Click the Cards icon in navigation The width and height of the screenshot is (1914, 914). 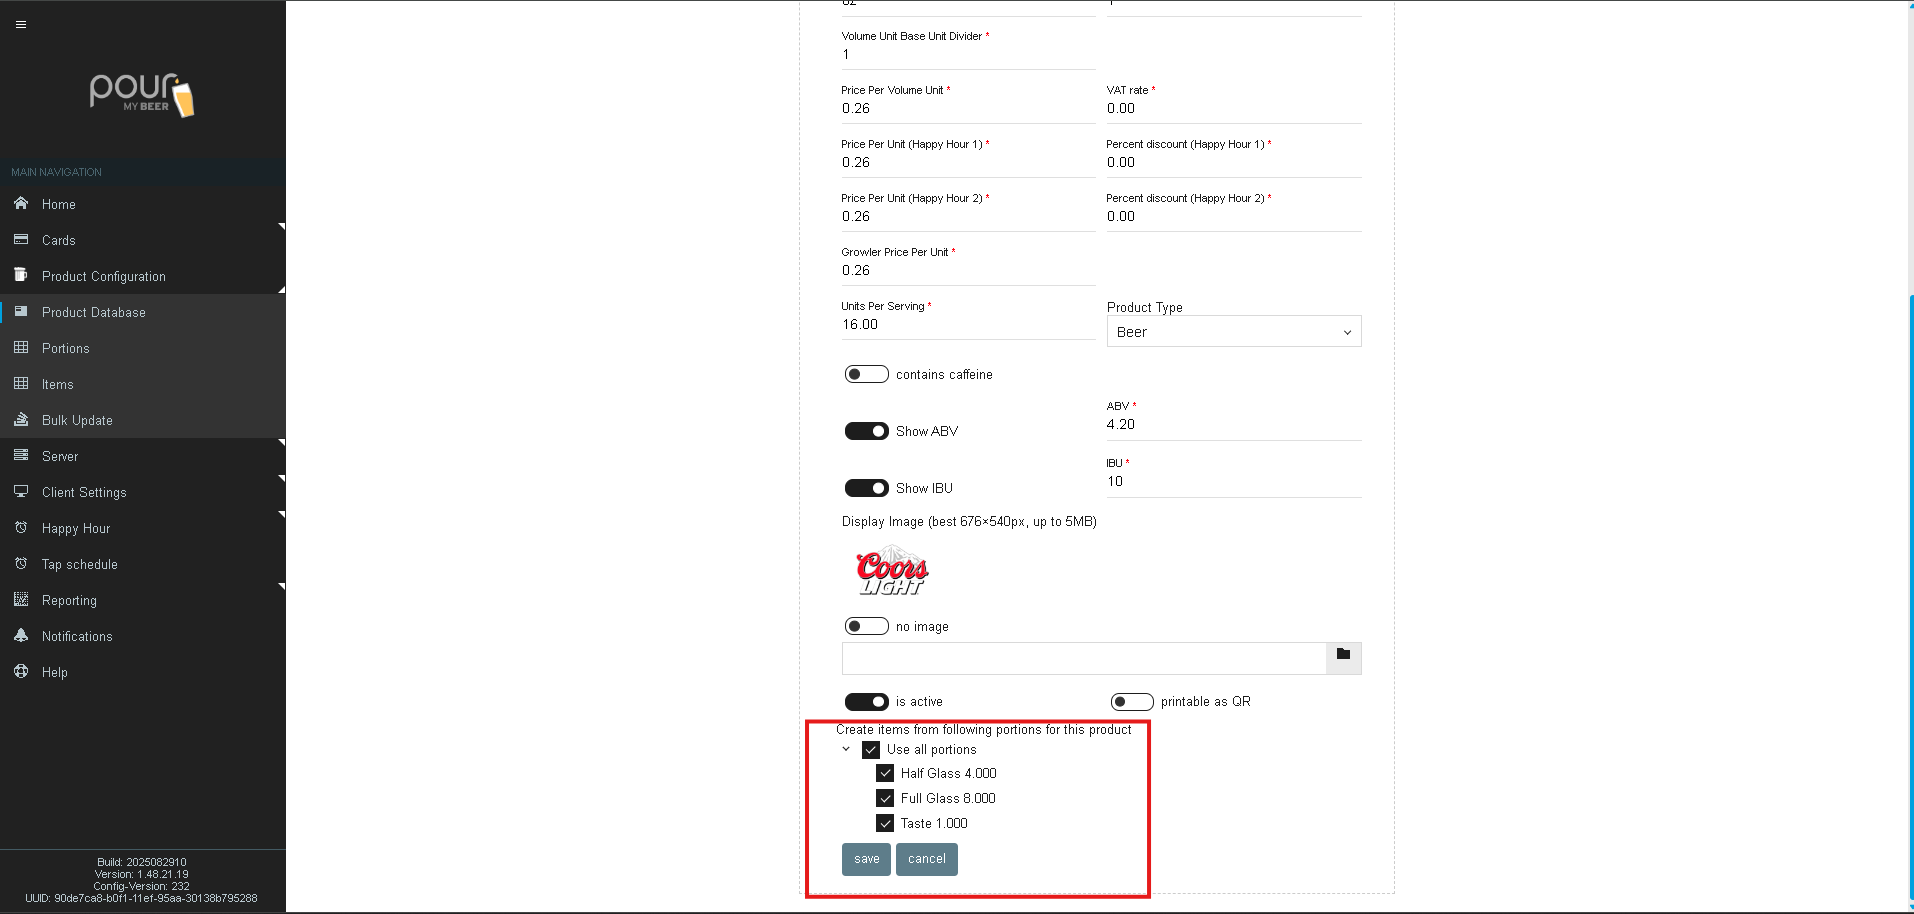point(21,240)
